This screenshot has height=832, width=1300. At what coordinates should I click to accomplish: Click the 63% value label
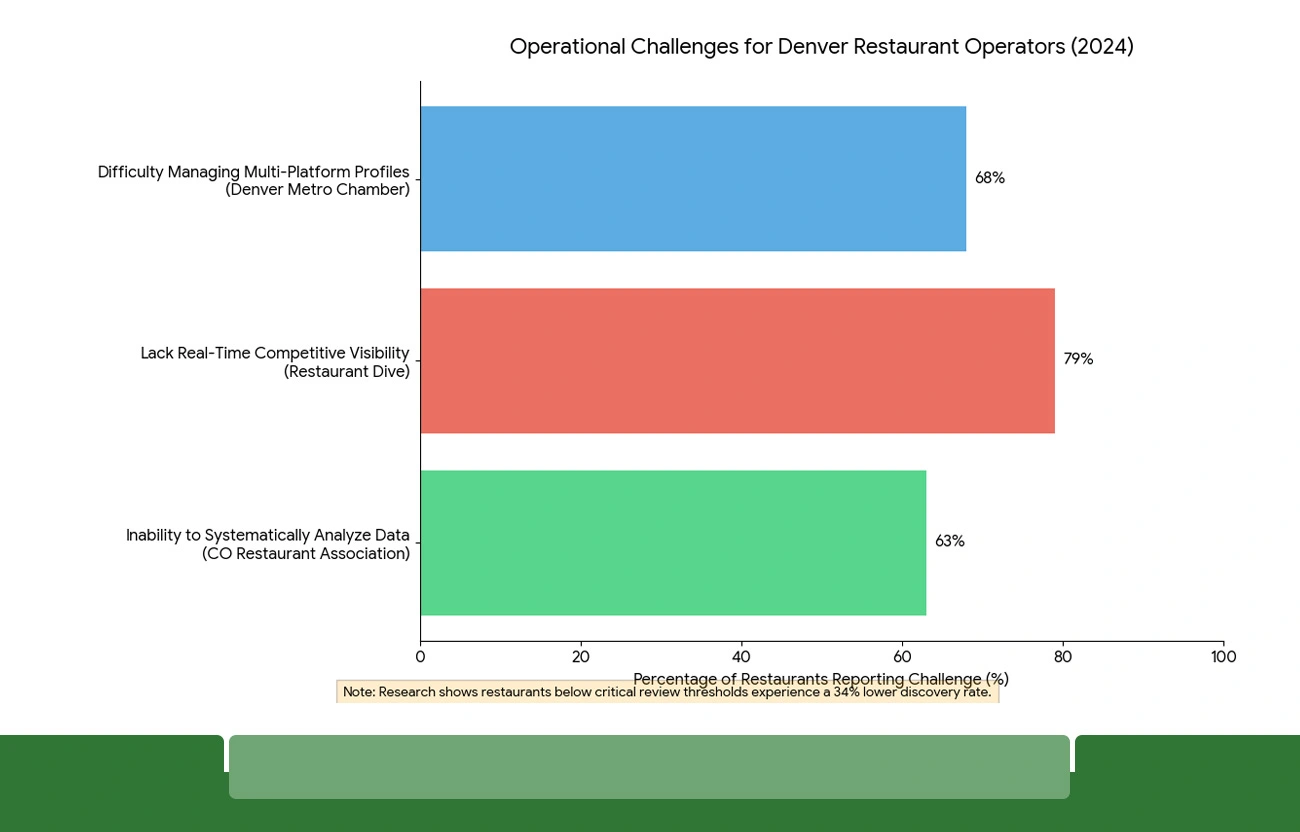tap(949, 541)
